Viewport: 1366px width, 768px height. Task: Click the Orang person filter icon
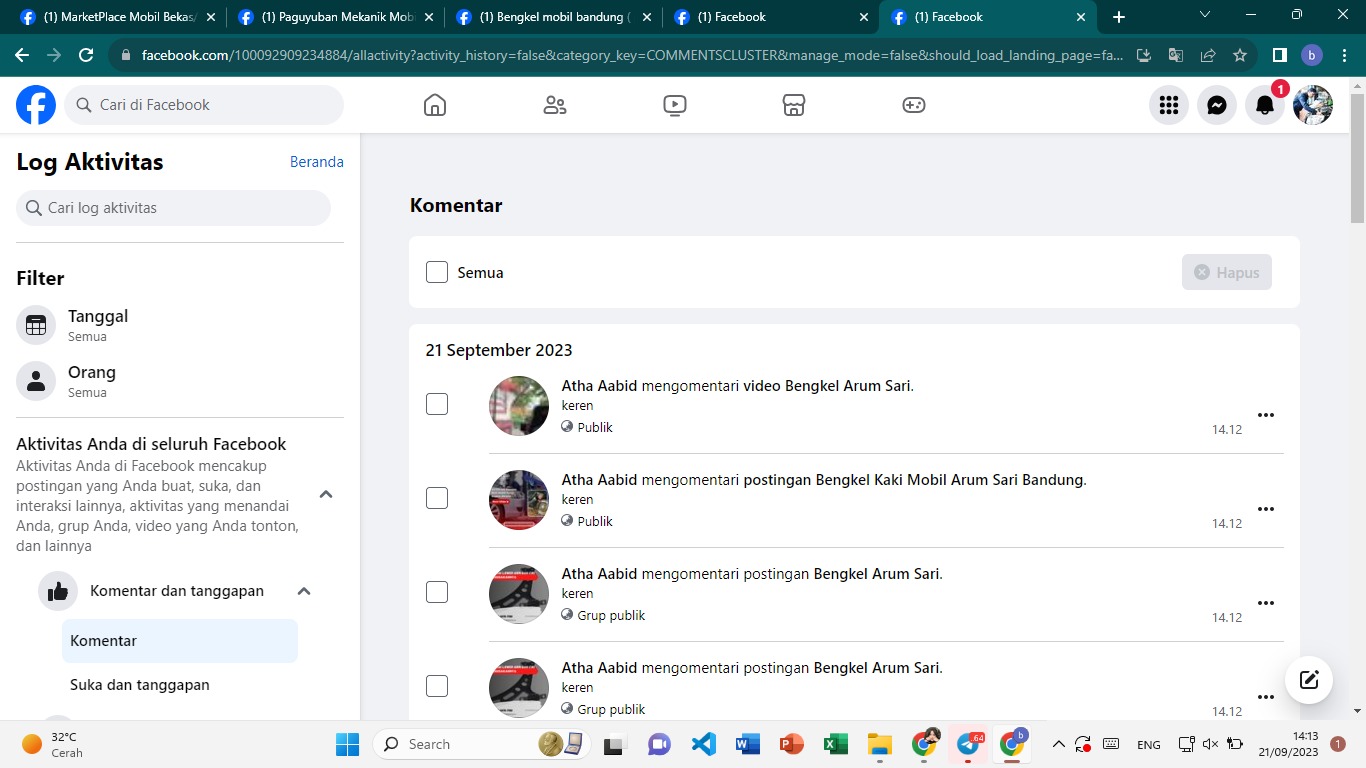(36, 381)
